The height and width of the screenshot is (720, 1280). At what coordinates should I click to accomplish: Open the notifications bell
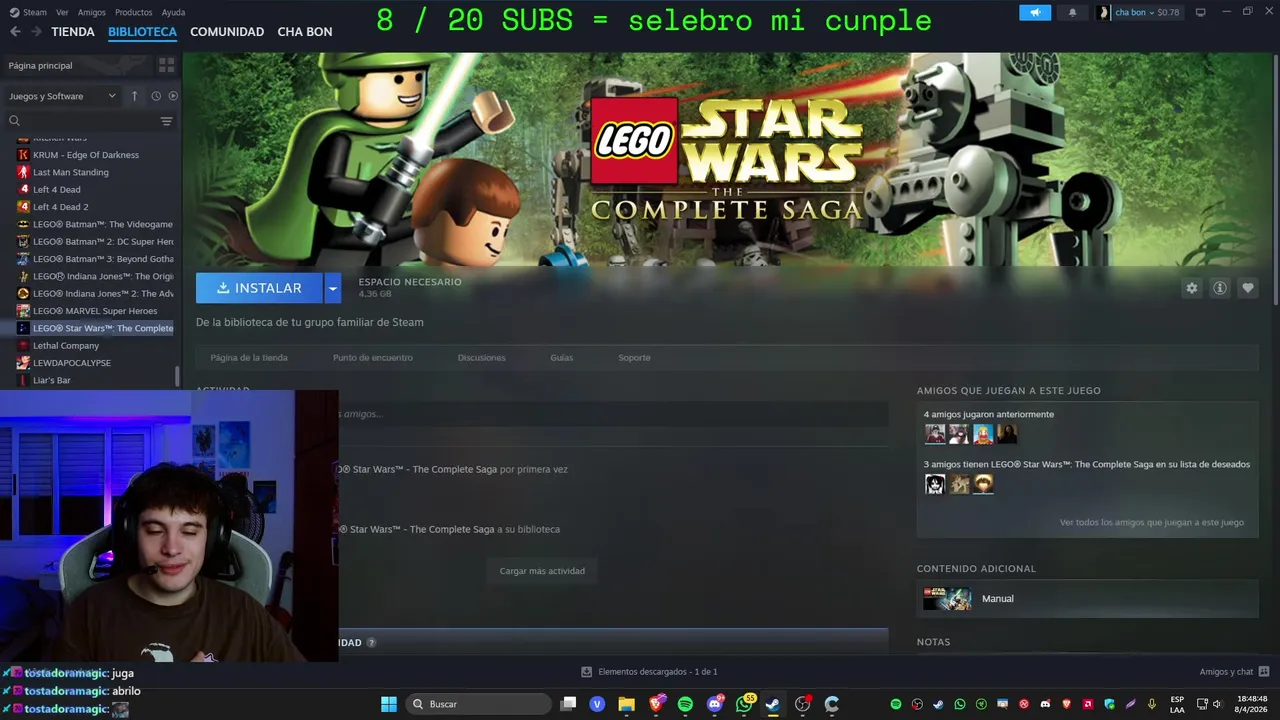pyautogui.click(x=1072, y=12)
